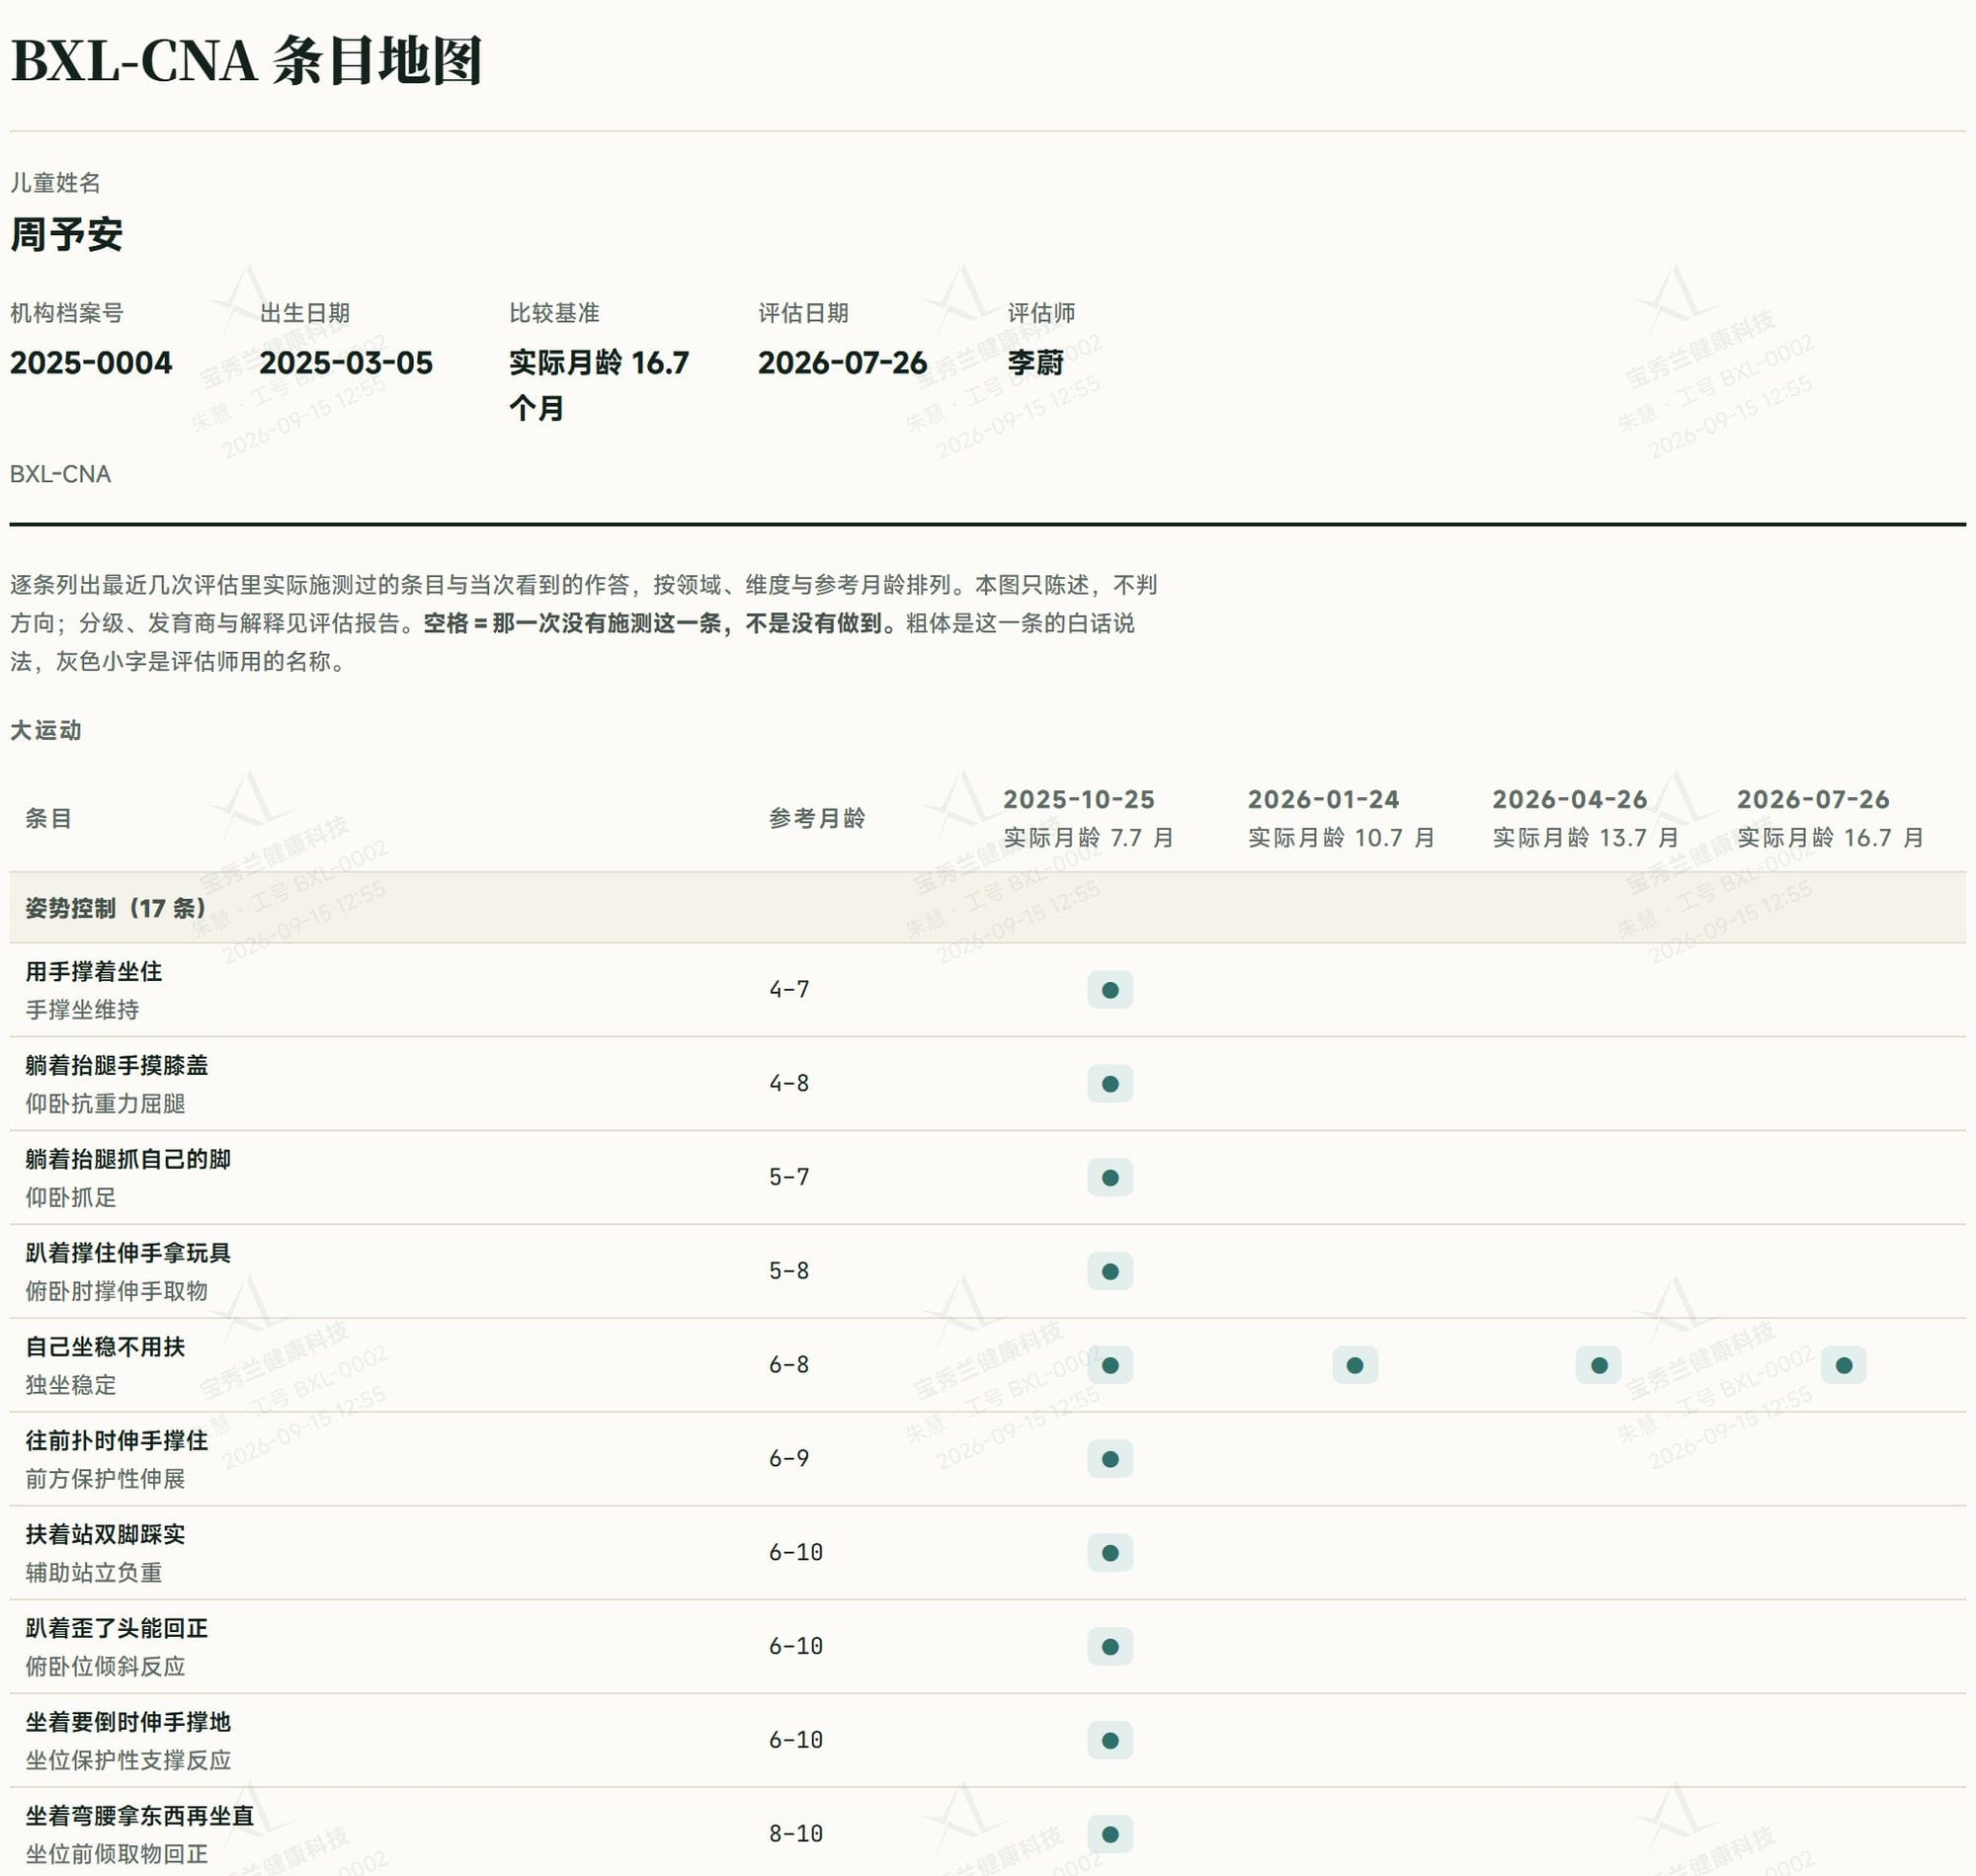Screen dimensions: 1976x1876
Task: Click 自己坐稳不用扶 dot under 2025-10-25
Action: (1110, 1365)
